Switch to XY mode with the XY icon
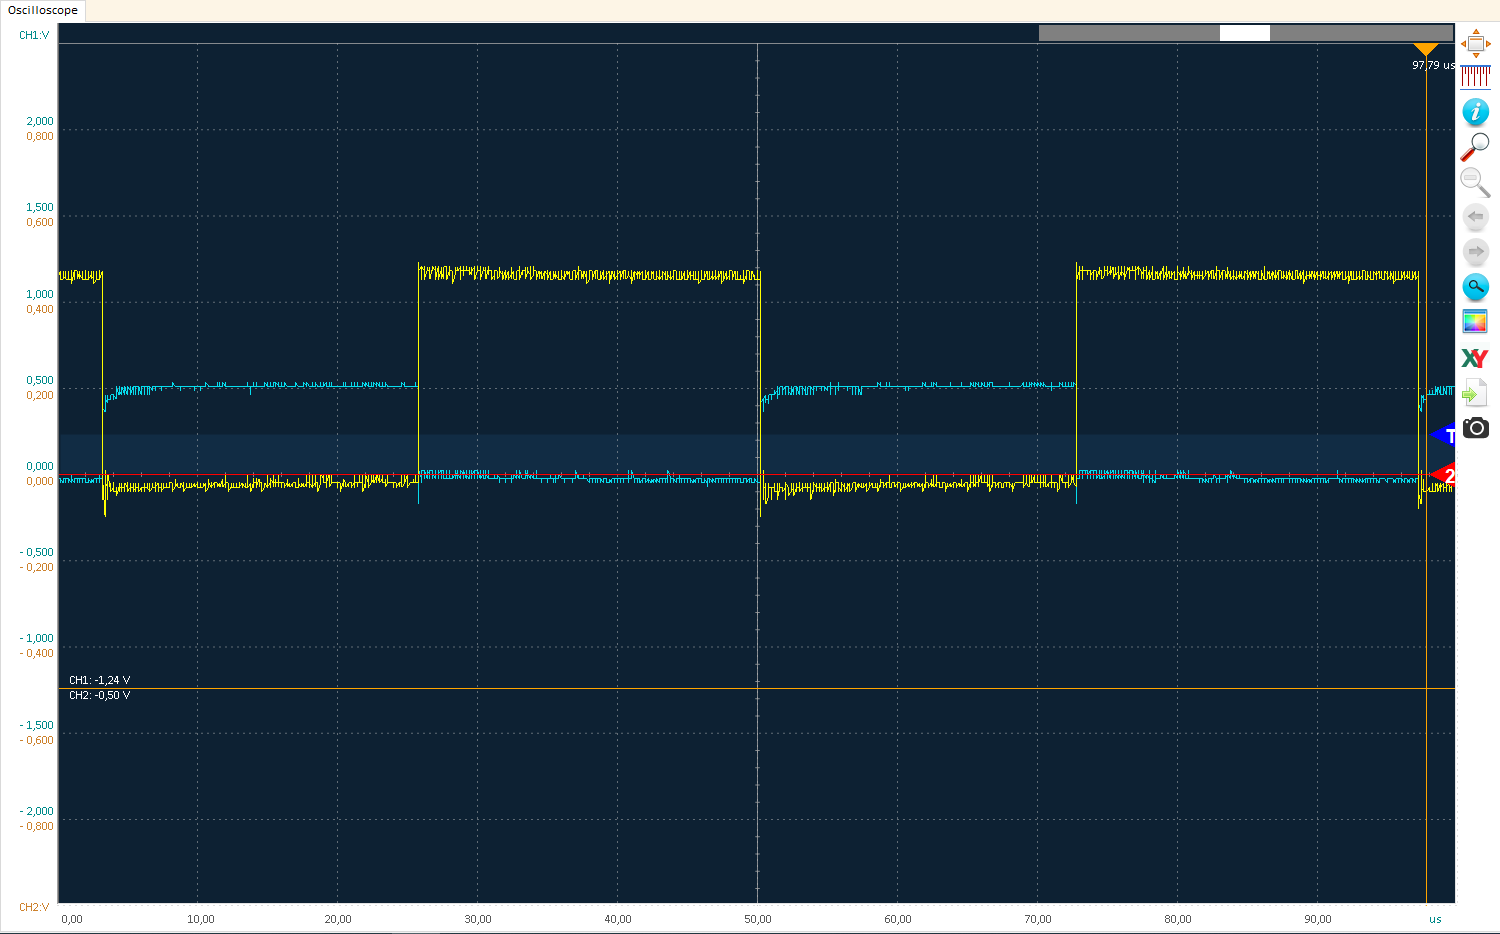Image resolution: width=1500 pixels, height=934 pixels. [x=1475, y=358]
